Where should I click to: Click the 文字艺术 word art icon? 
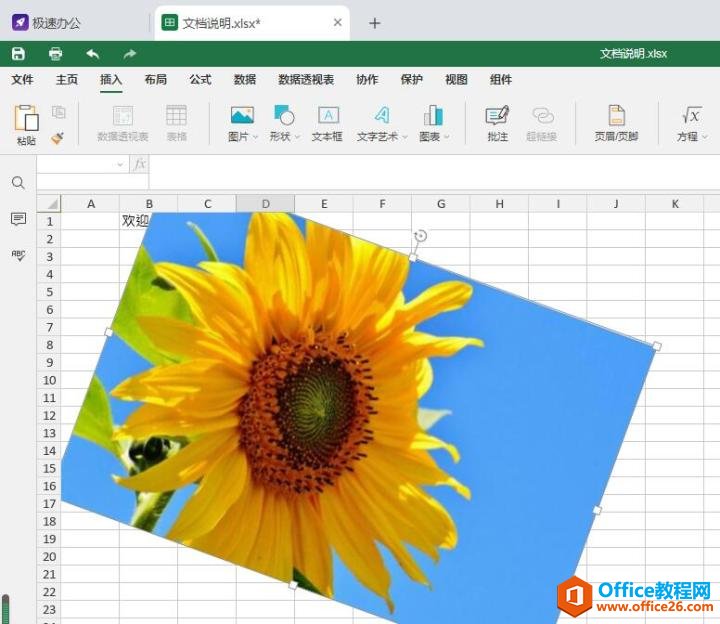(x=382, y=115)
